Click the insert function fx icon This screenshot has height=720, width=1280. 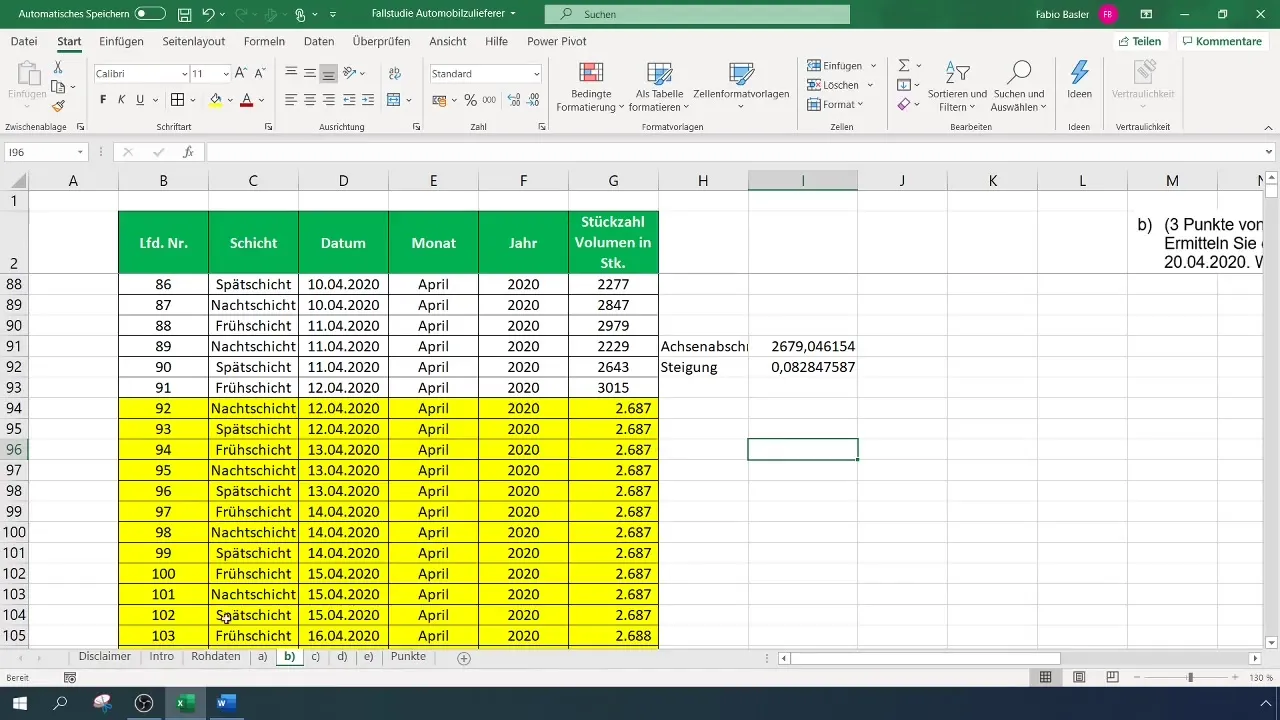[x=188, y=152]
